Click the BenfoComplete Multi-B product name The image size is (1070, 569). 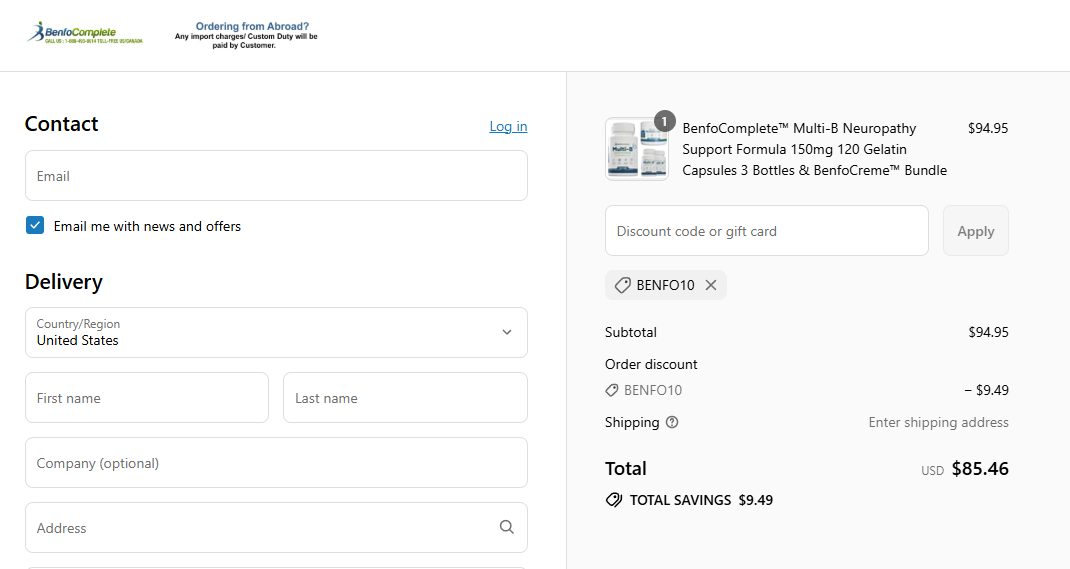click(815, 149)
